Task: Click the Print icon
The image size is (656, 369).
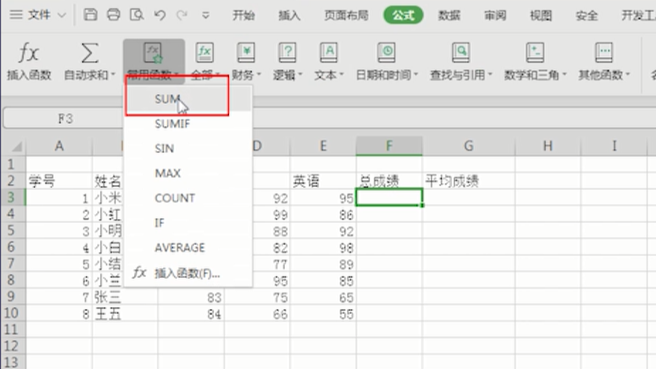Action: [113, 15]
